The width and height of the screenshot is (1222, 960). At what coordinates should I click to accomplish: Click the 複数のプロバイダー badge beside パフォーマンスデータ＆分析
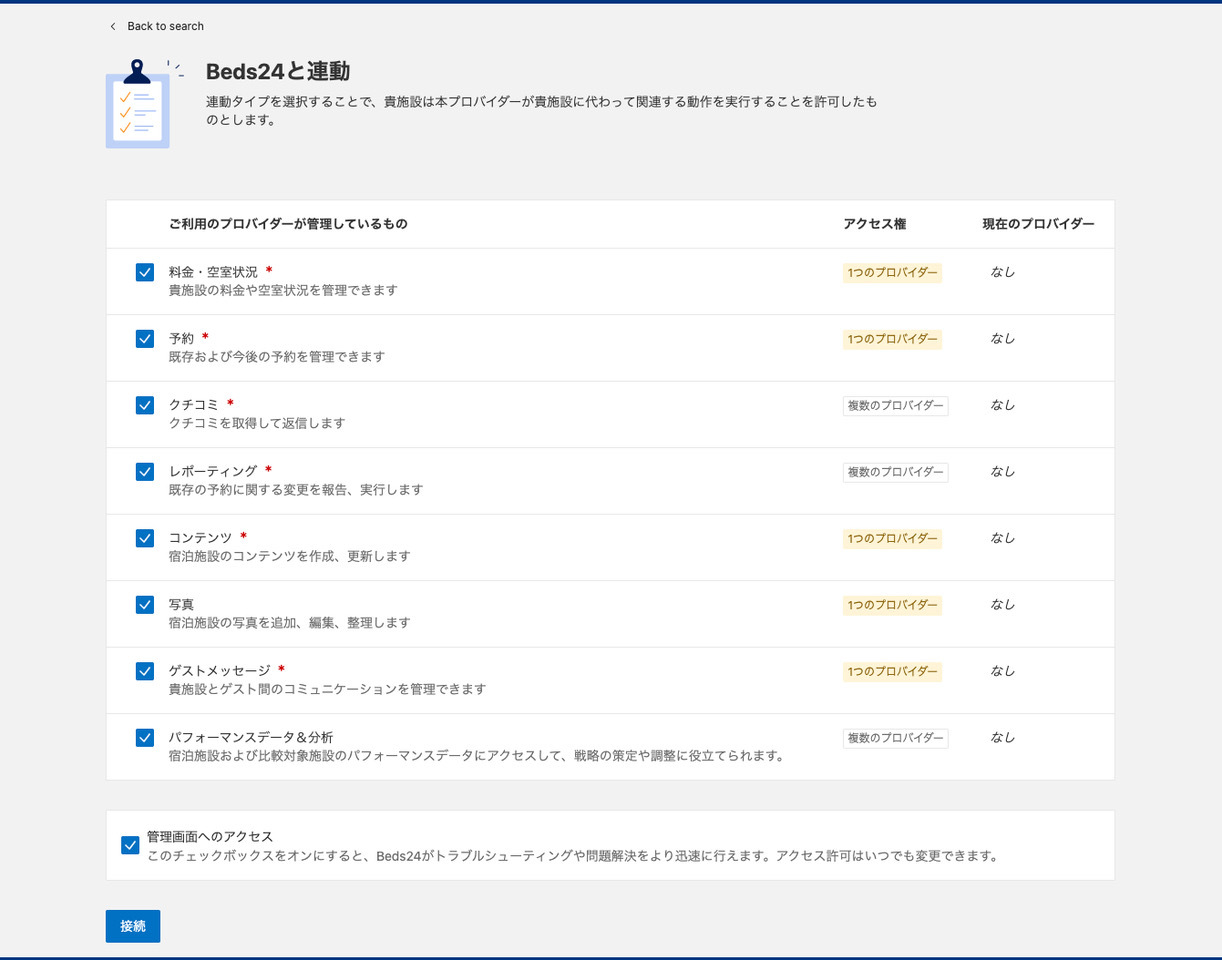[896, 737]
